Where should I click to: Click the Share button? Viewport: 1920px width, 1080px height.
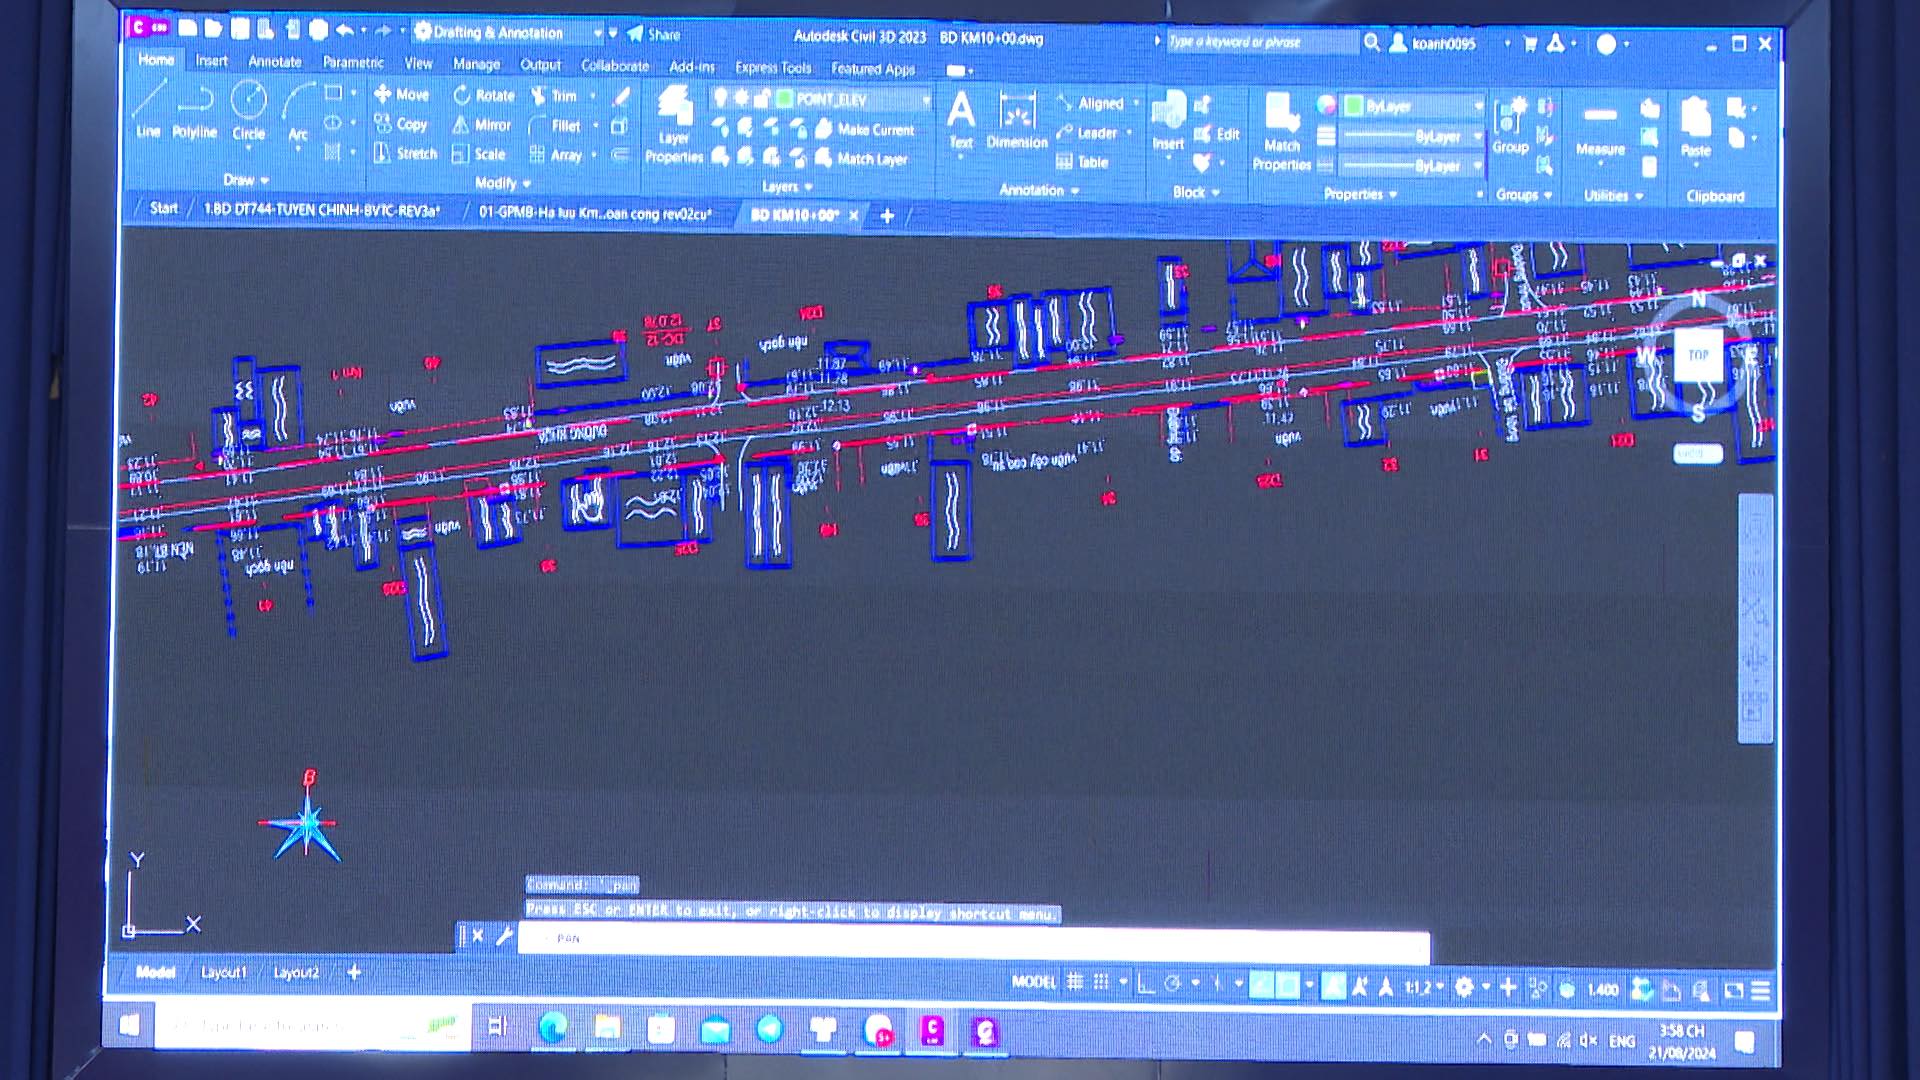(x=654, y=34)
